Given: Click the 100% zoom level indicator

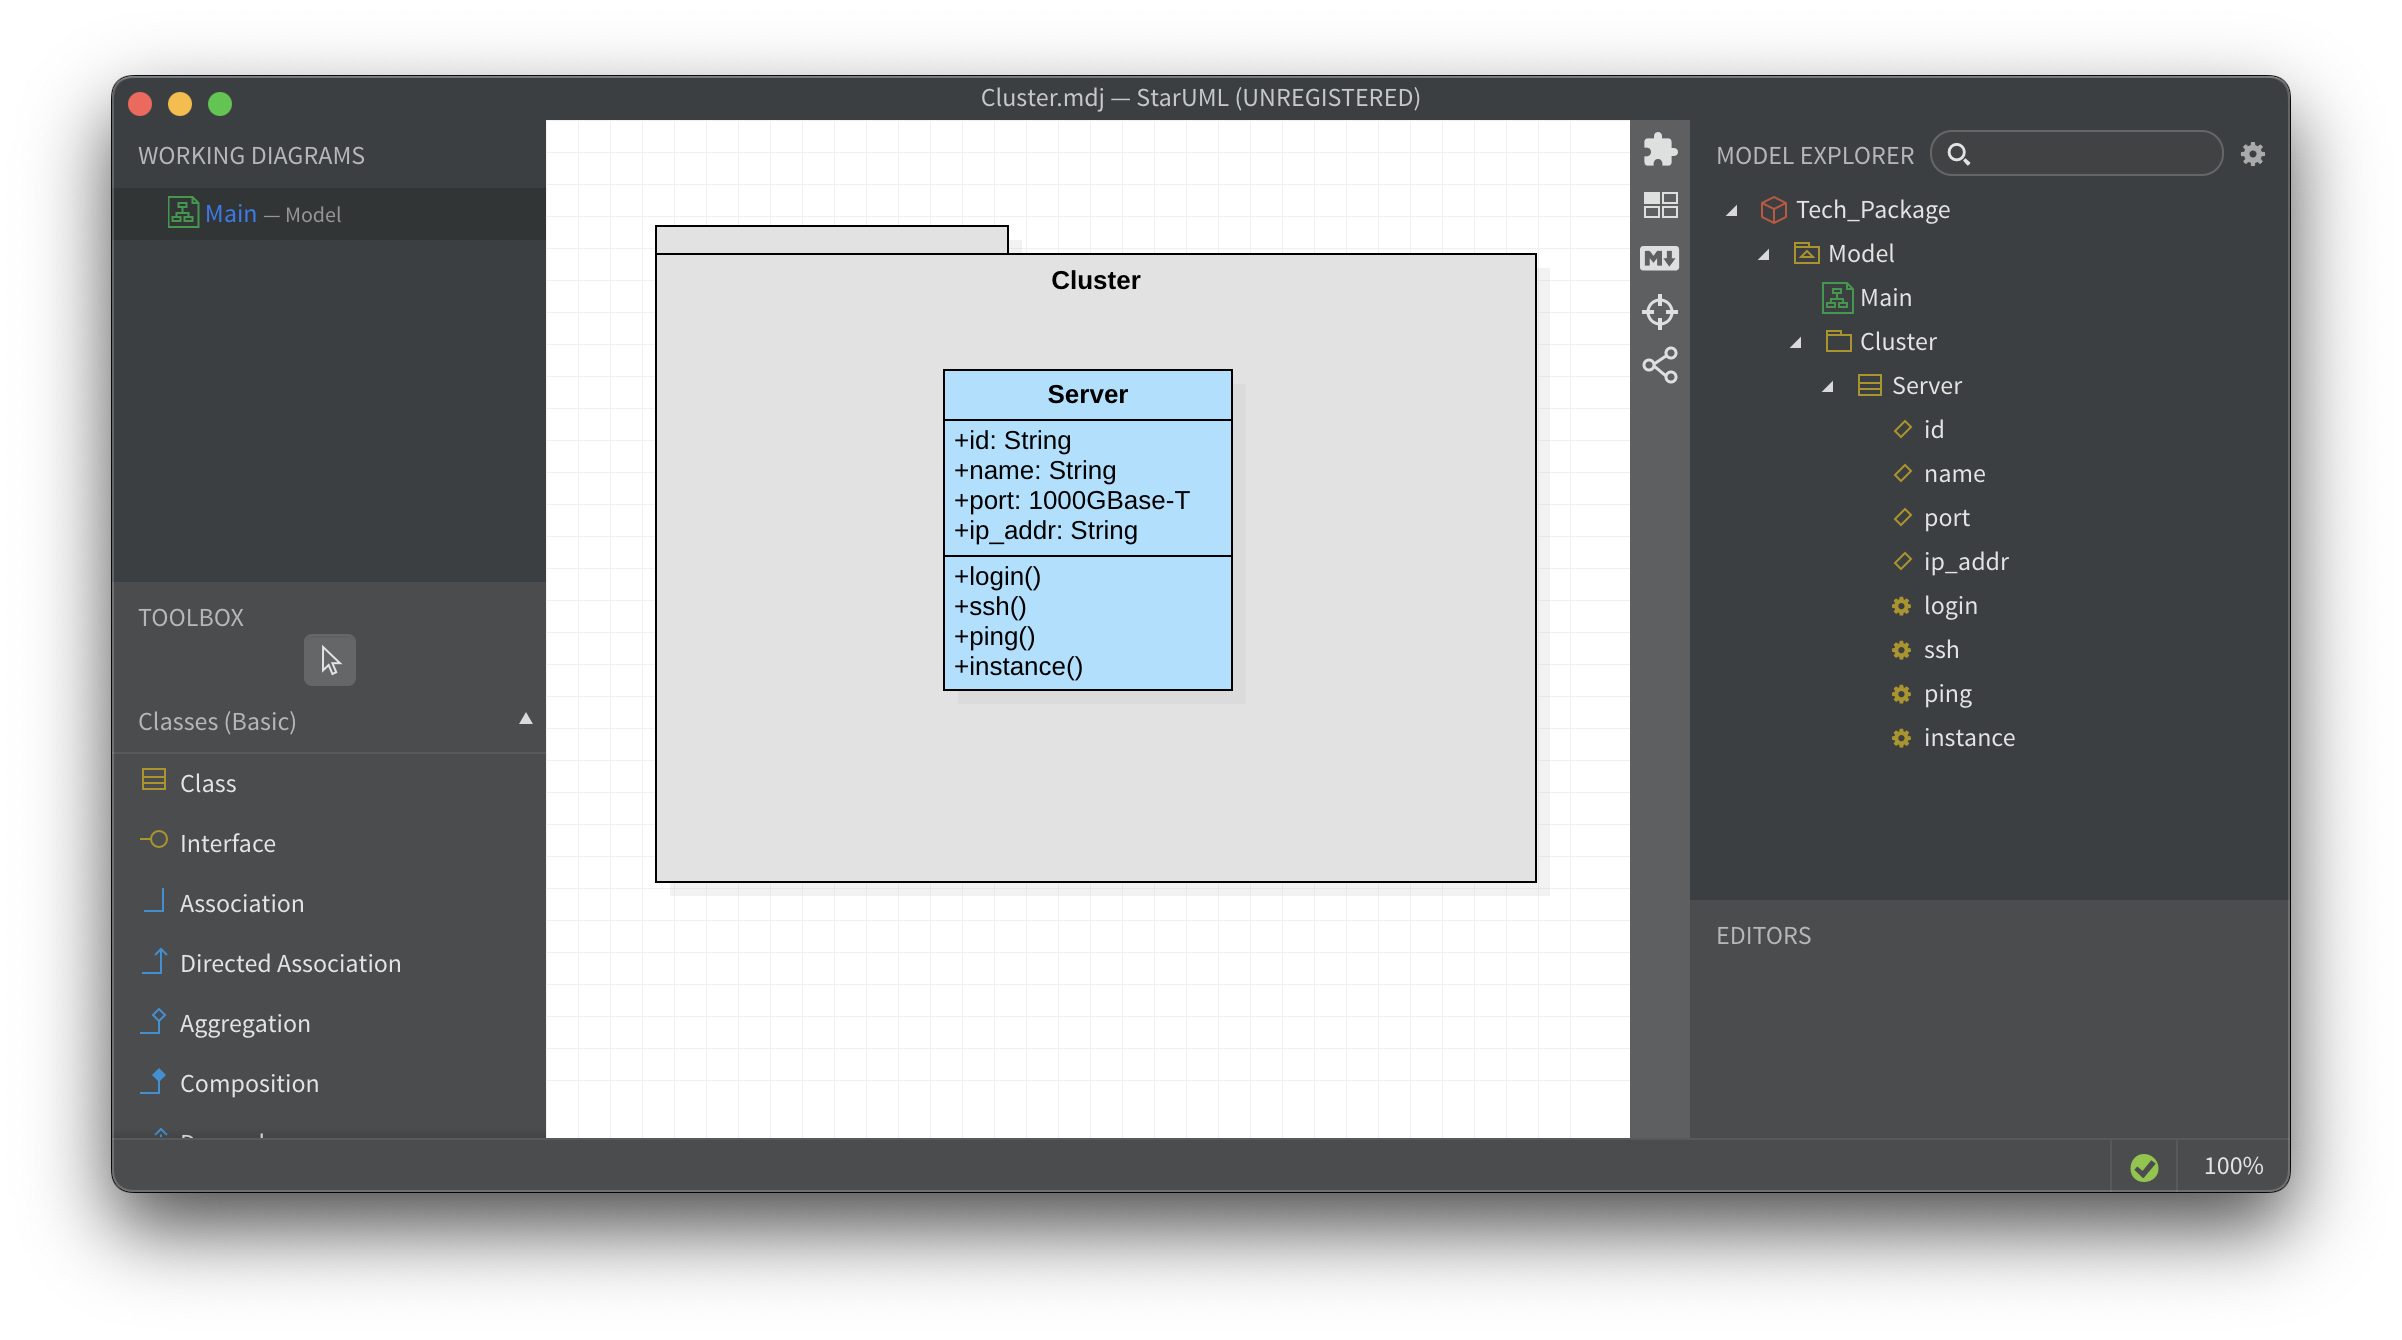Looking at the screenshot, I should (2233, 1166).
